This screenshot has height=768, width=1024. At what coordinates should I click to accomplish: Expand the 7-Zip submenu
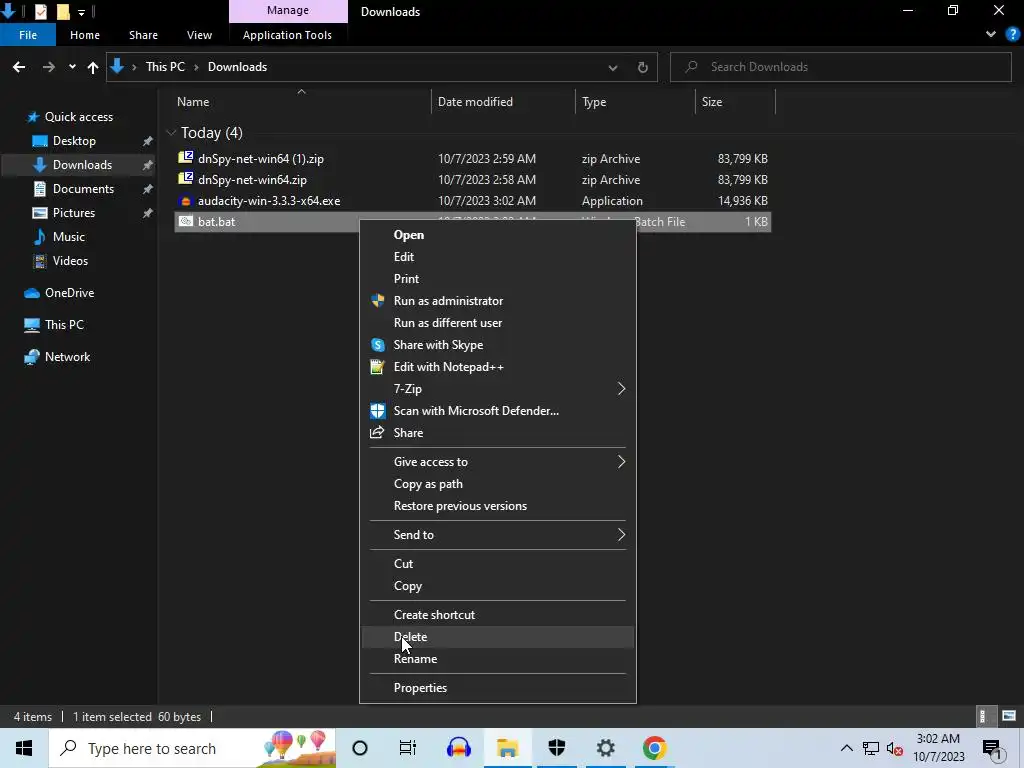point(498,389)
